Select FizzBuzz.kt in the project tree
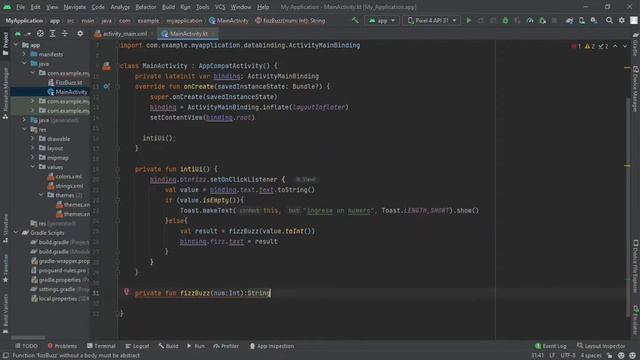The width and height of the screenshot is (640, 360). 65,82
